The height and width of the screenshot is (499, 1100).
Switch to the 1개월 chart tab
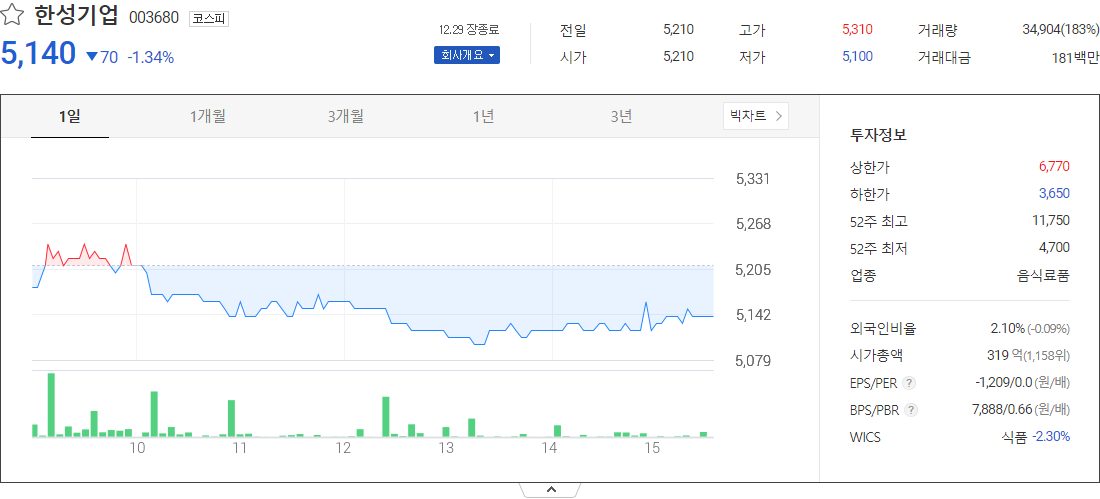click(x=208, y=117)
